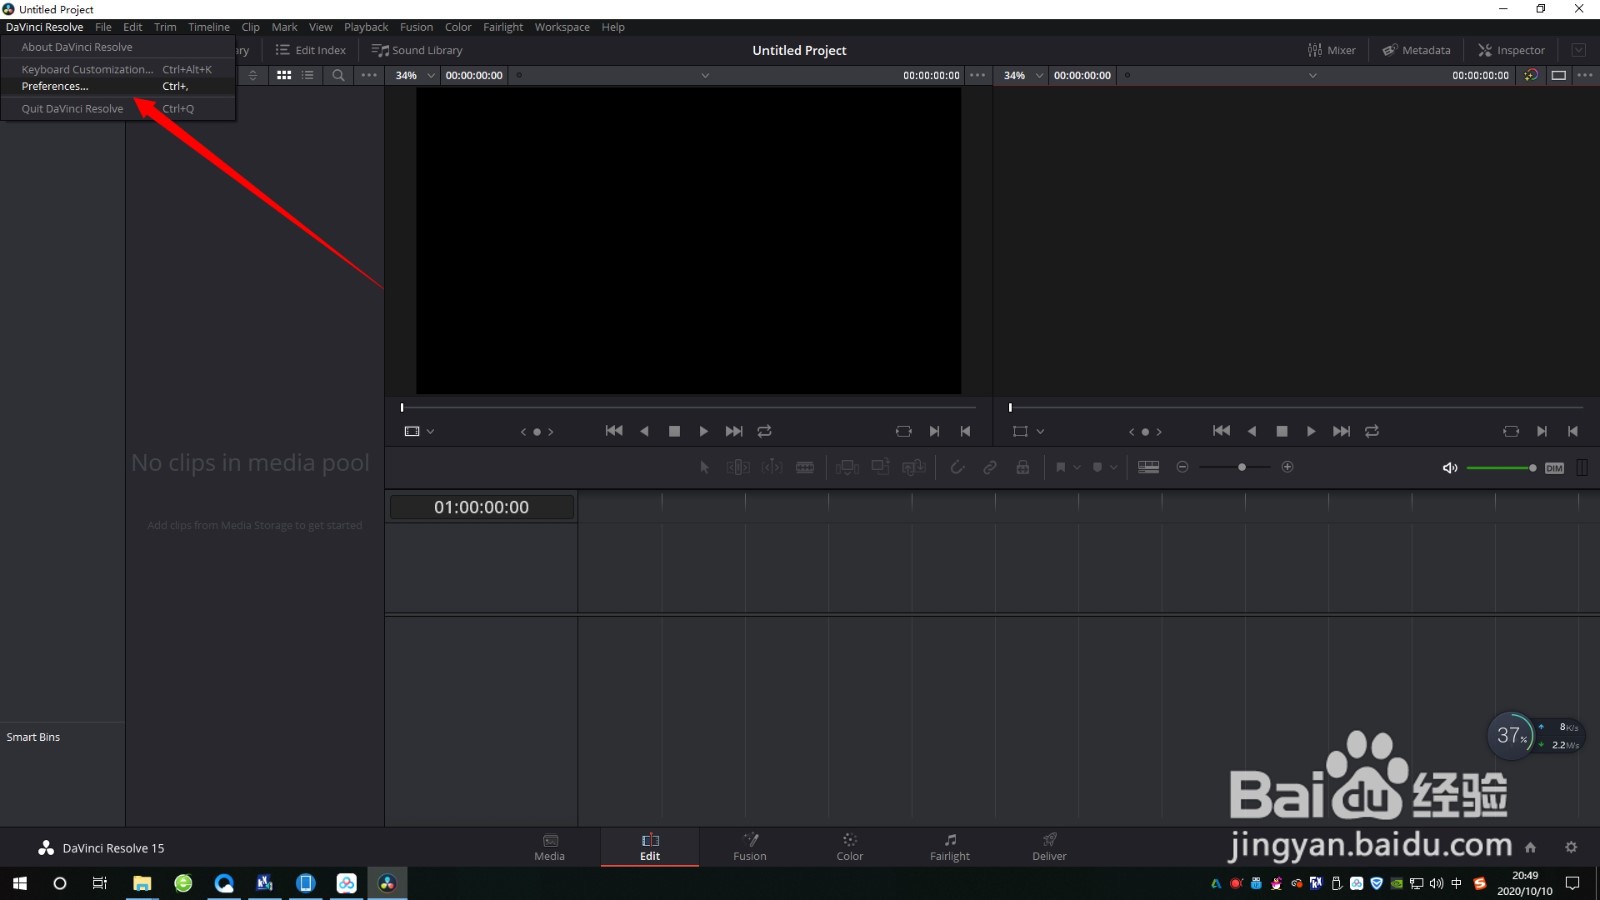Add a marker to the timeline

pyautogui.click(x=1097, y=467)
